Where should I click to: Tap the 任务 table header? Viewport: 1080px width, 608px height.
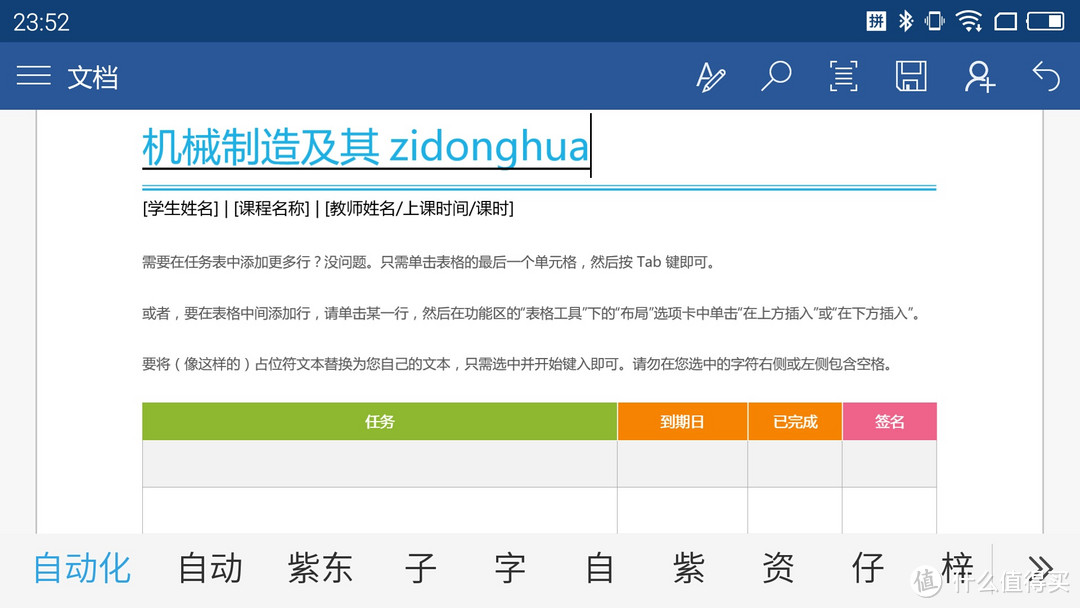(x=380, y=421)
